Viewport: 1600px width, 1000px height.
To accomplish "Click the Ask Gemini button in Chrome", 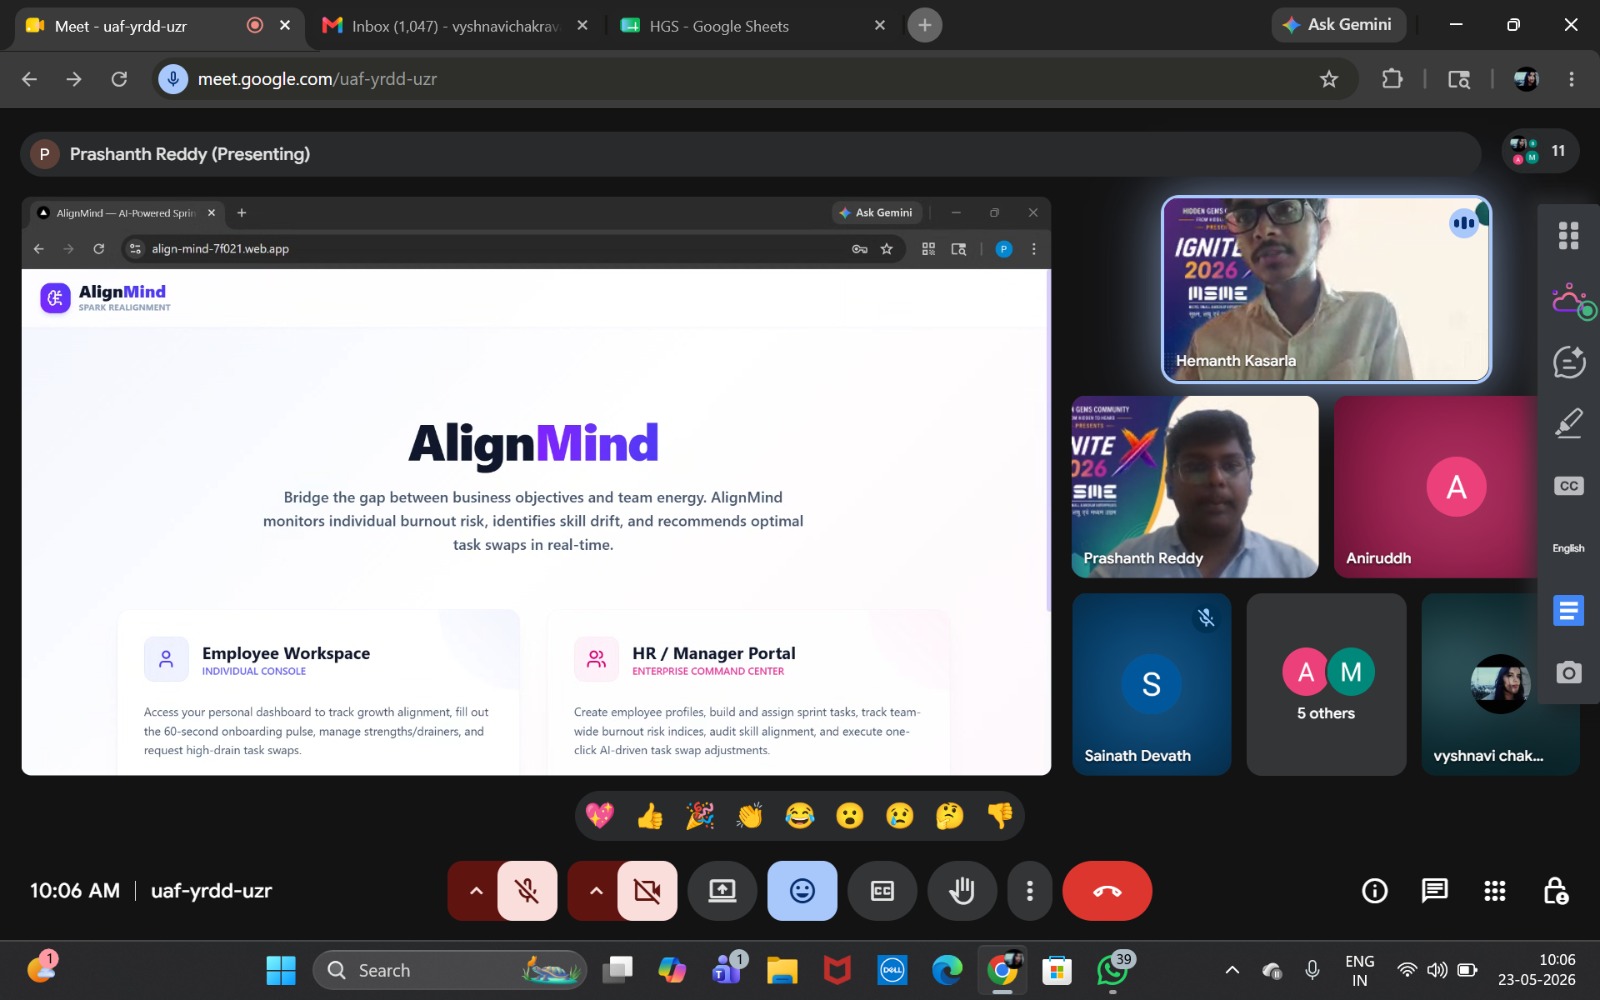I will pyautogui.click(x=1338, y=25).
